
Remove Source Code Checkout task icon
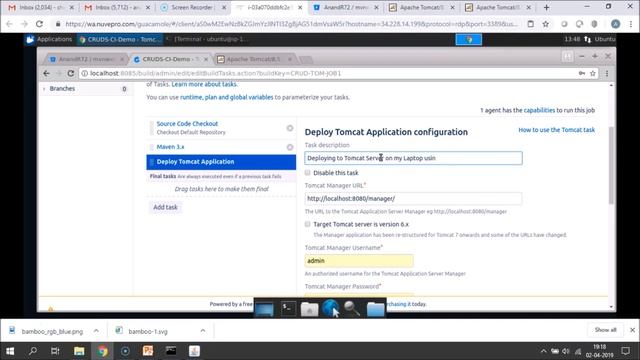(290, 128)
